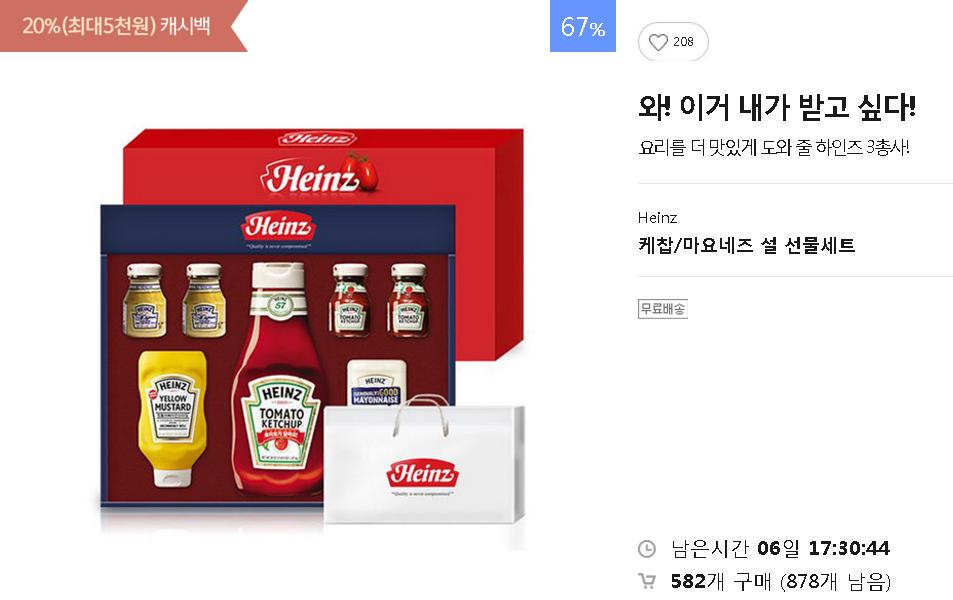The image size is (953, 600).
Task: Click the headline 와! 이거 내가 받고 싶다!
Action: click(x=777, y=107)
